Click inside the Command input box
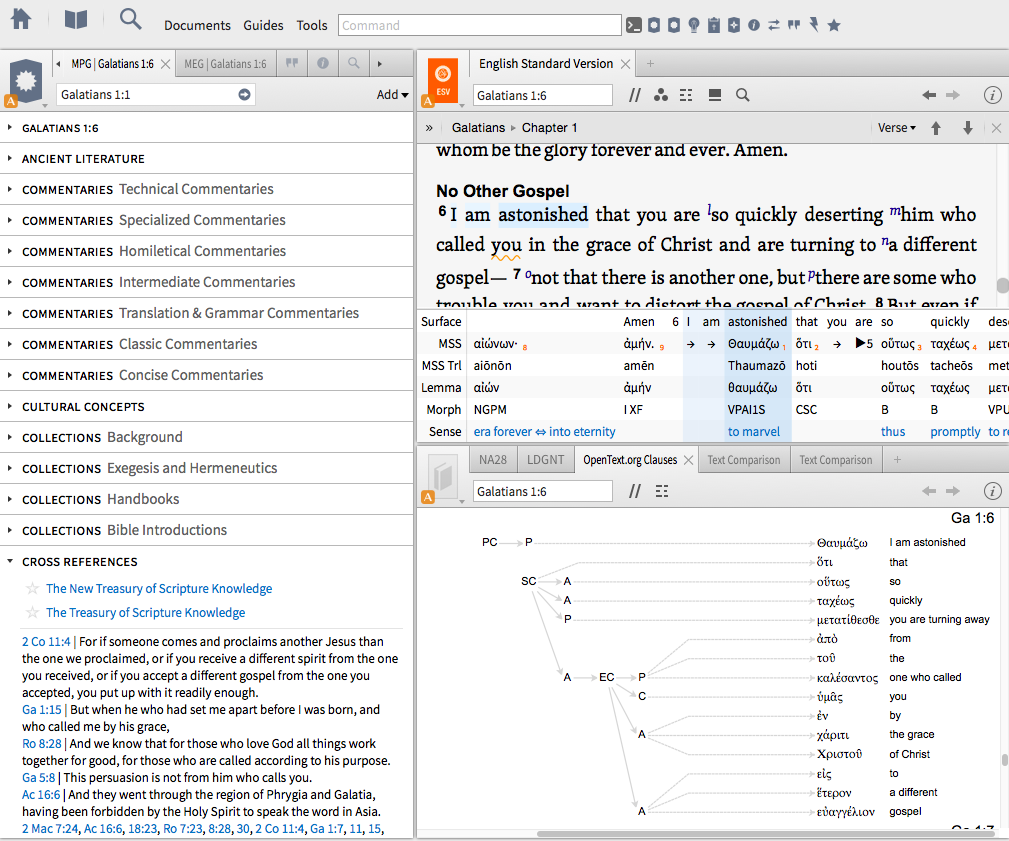 point(478,24)
